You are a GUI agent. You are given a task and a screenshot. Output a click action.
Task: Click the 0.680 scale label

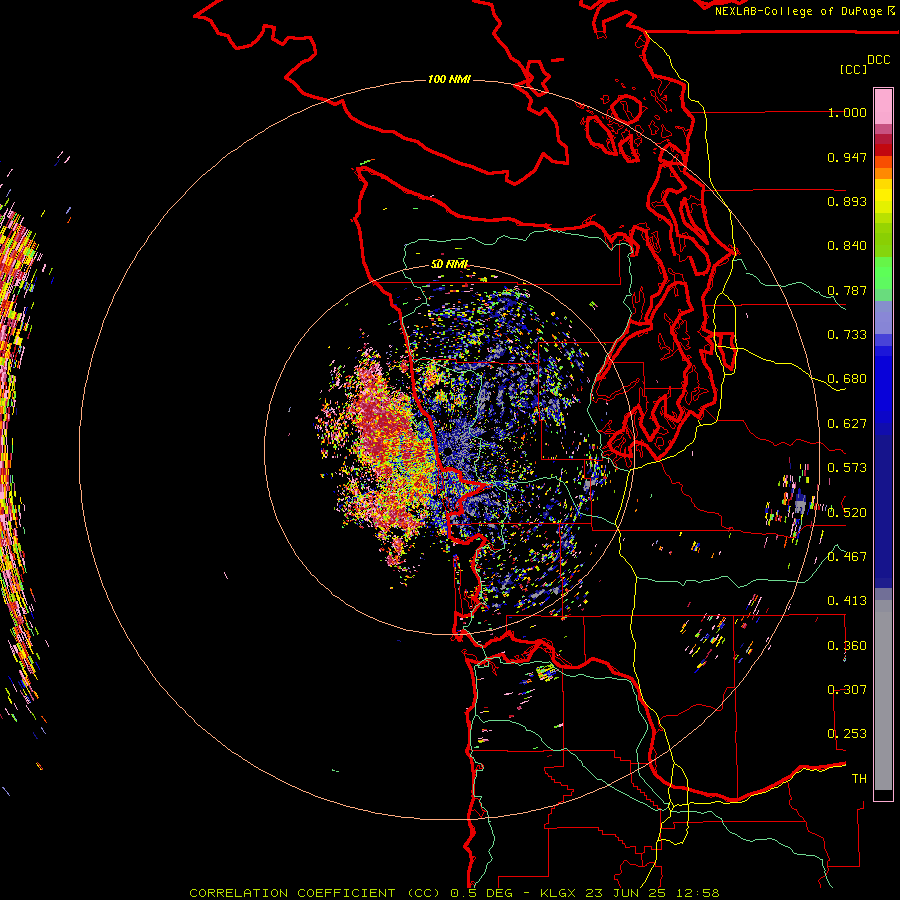click(x=847, y=379)
